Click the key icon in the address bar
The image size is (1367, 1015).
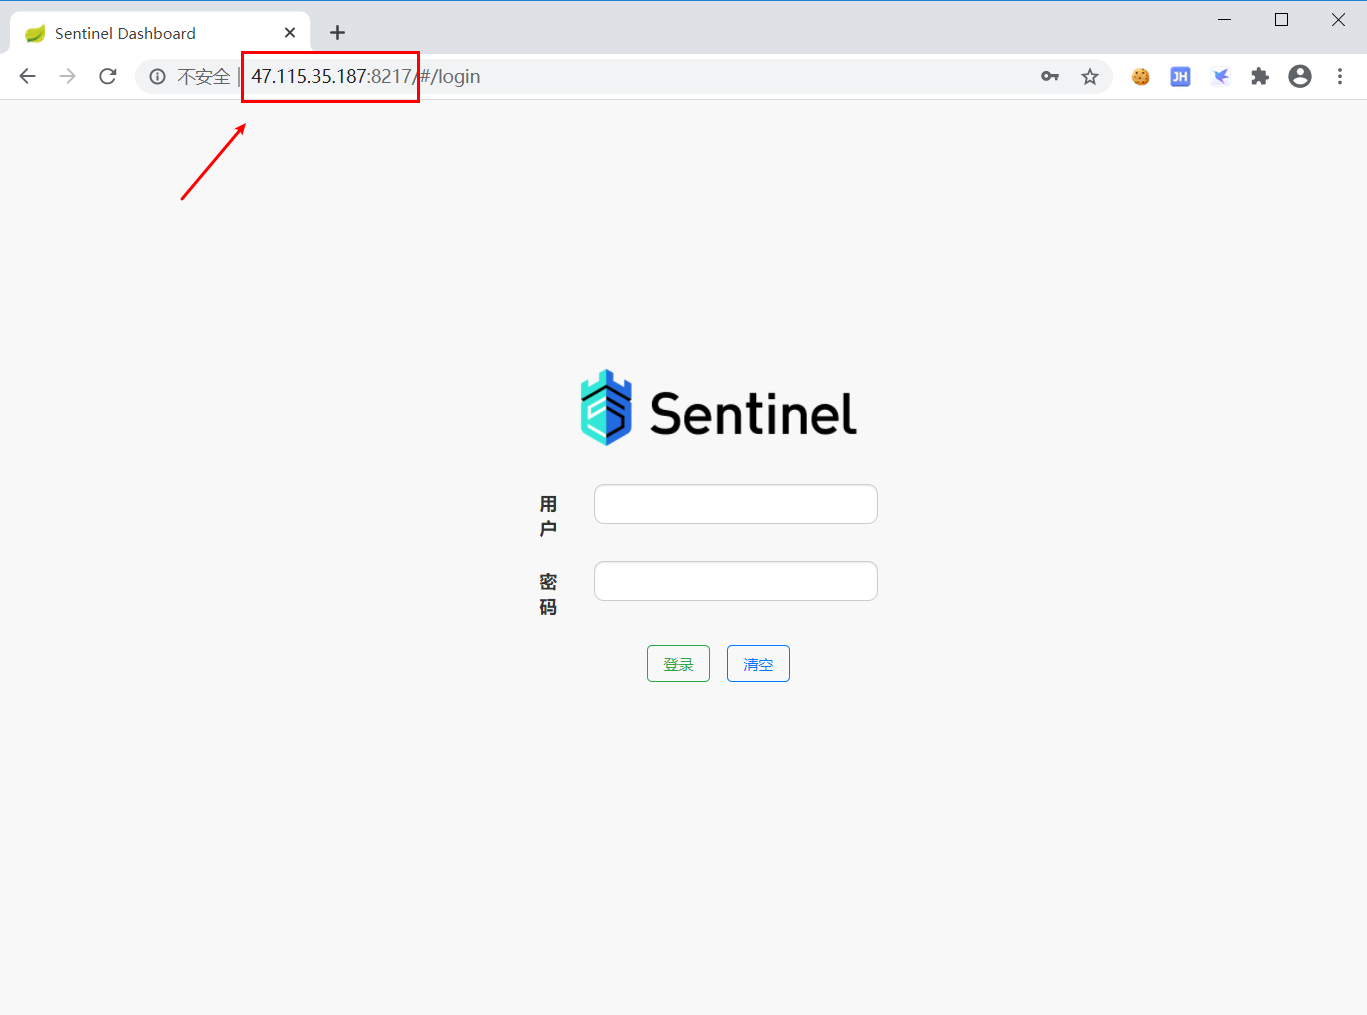pyautogui.click(x=1050, y=76)
